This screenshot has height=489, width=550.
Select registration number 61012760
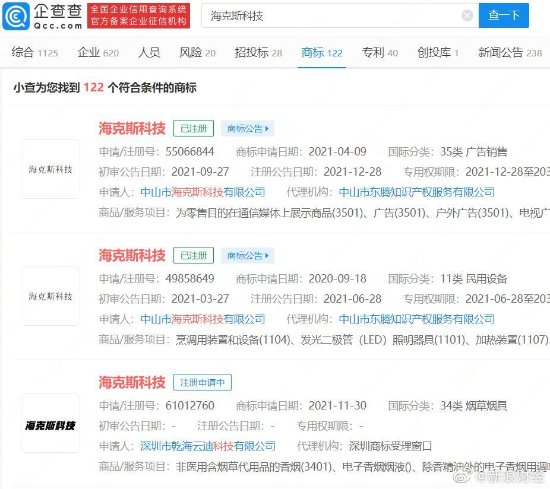pyautogui.click(x=190, y=406)
